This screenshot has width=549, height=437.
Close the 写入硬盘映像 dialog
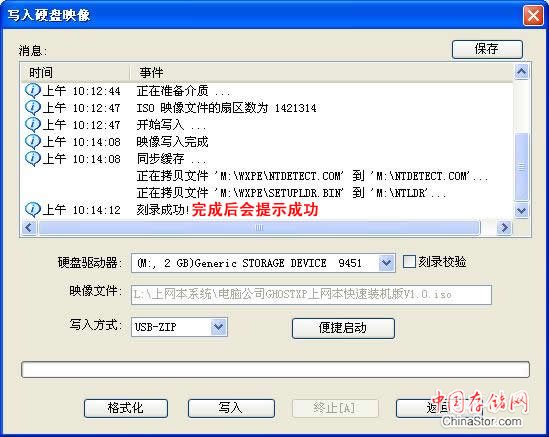533,15
